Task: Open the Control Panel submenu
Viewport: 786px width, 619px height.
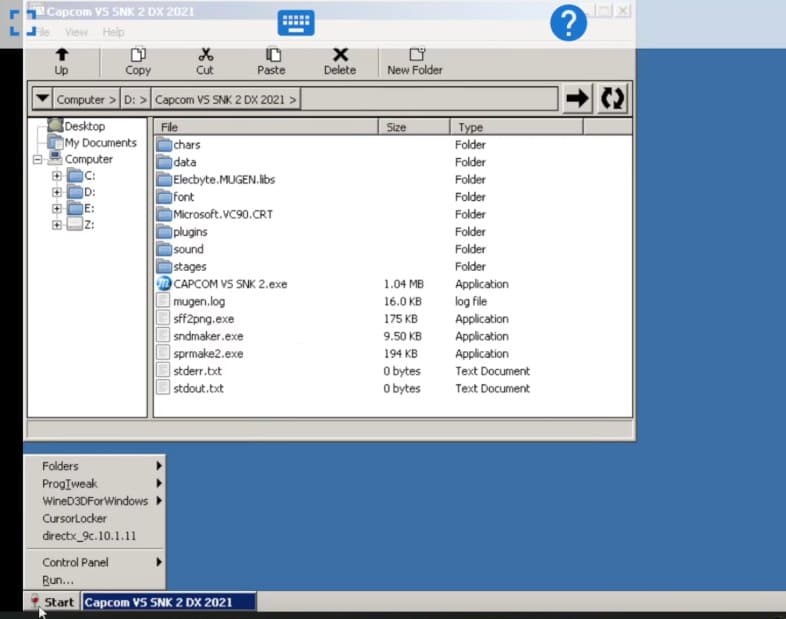Action: click(95, 562)
